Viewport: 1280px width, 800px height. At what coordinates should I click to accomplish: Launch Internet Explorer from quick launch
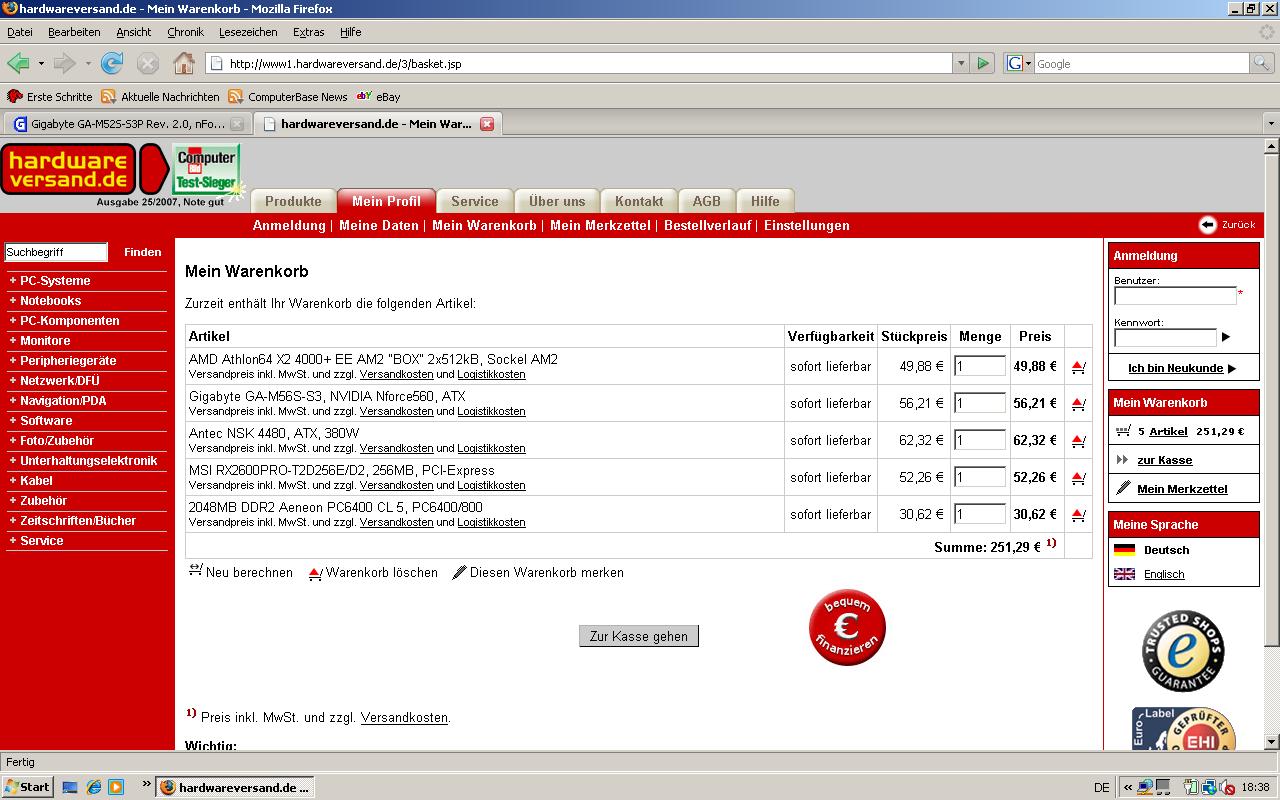click(x=93, y=787)
